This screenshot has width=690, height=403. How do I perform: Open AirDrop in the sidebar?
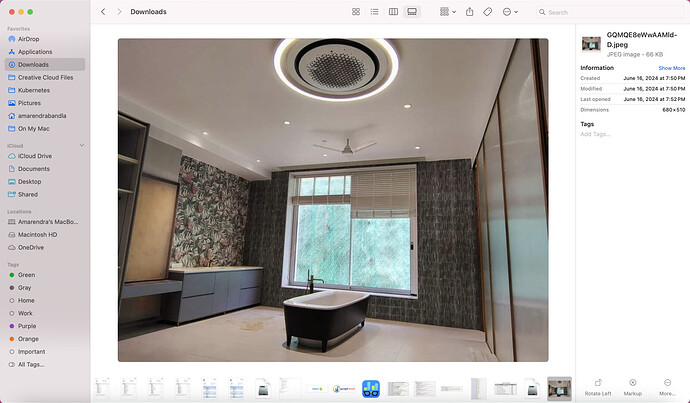click(x=28, y=39)
